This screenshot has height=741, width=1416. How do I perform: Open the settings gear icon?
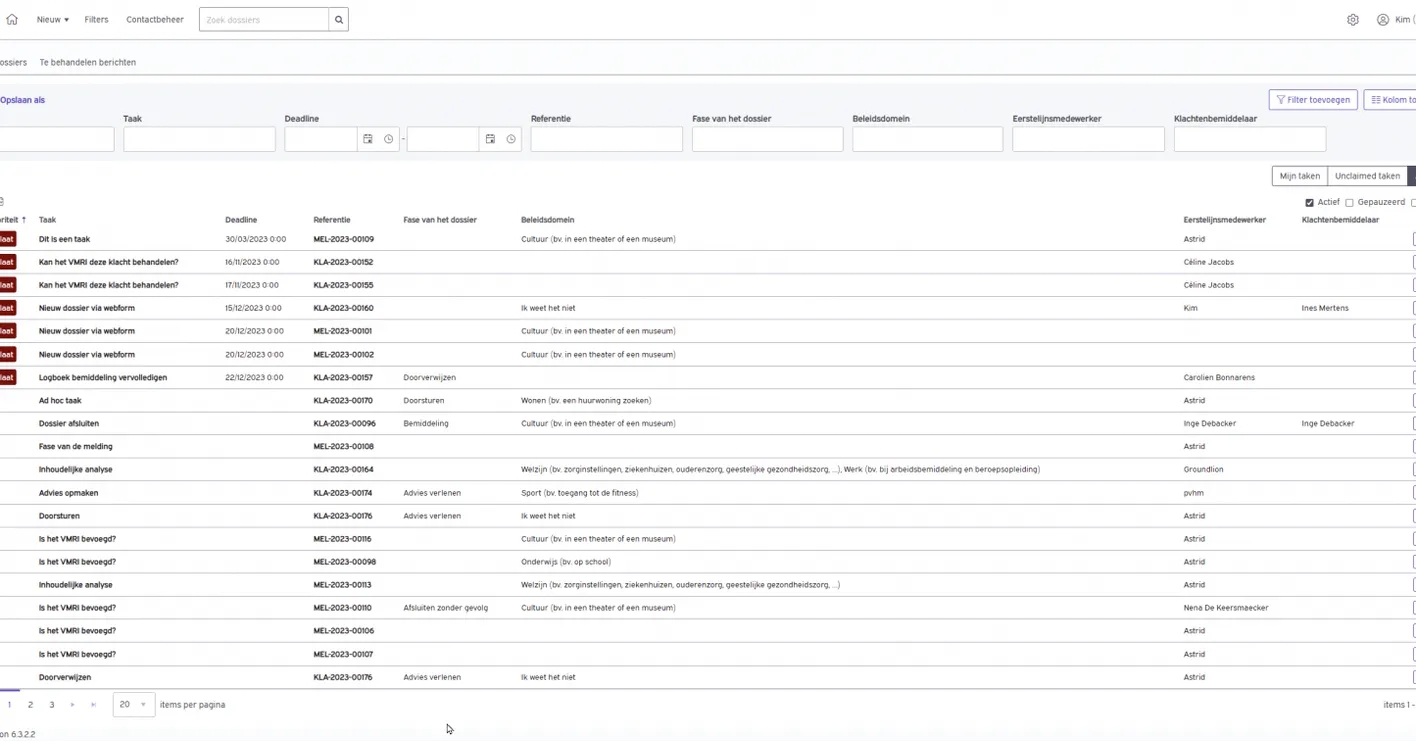1353,19
